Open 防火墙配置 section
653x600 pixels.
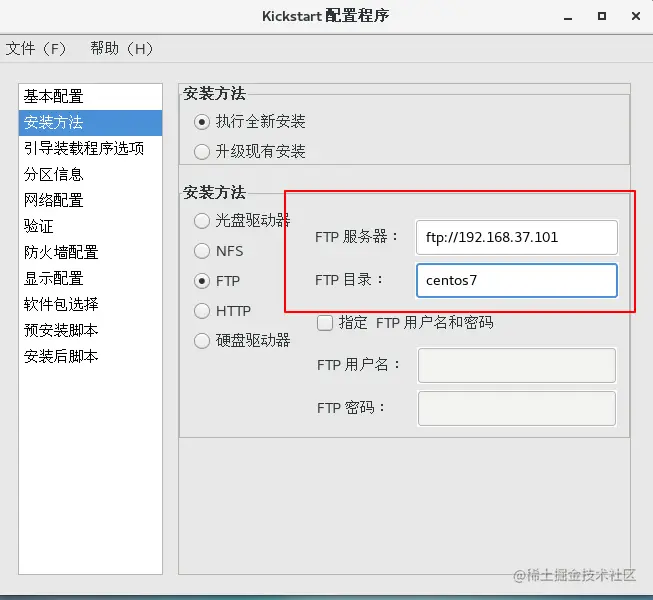(x=90, y=252)
